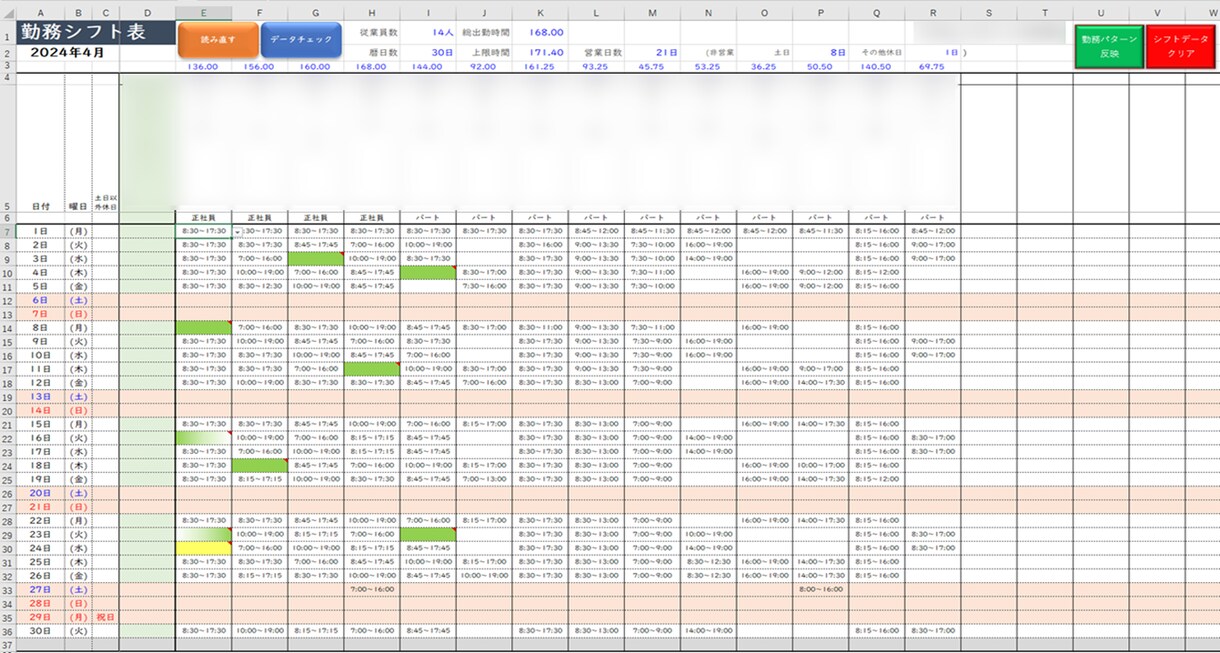Image resolution: width=1220 pixels, height=653 pixels.
Task: Open the dropdown arrow beside cell E7
Action: tap(237, 231)
